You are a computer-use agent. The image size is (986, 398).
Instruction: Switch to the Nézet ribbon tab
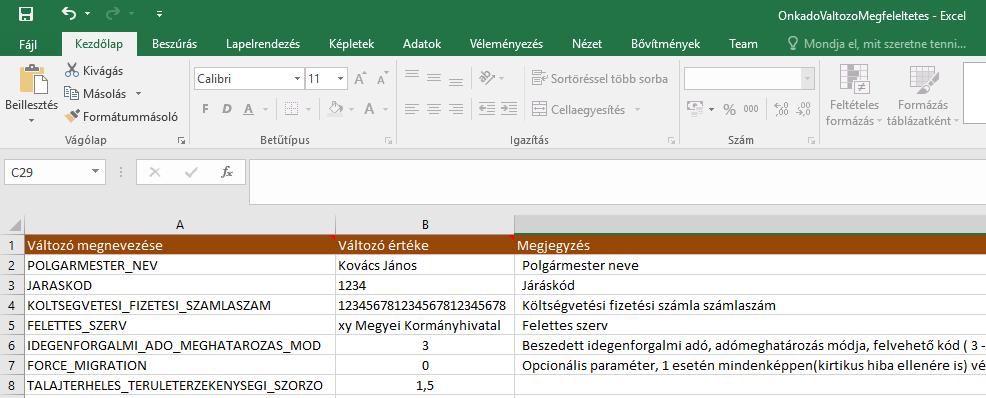click(x=587, y=44)
